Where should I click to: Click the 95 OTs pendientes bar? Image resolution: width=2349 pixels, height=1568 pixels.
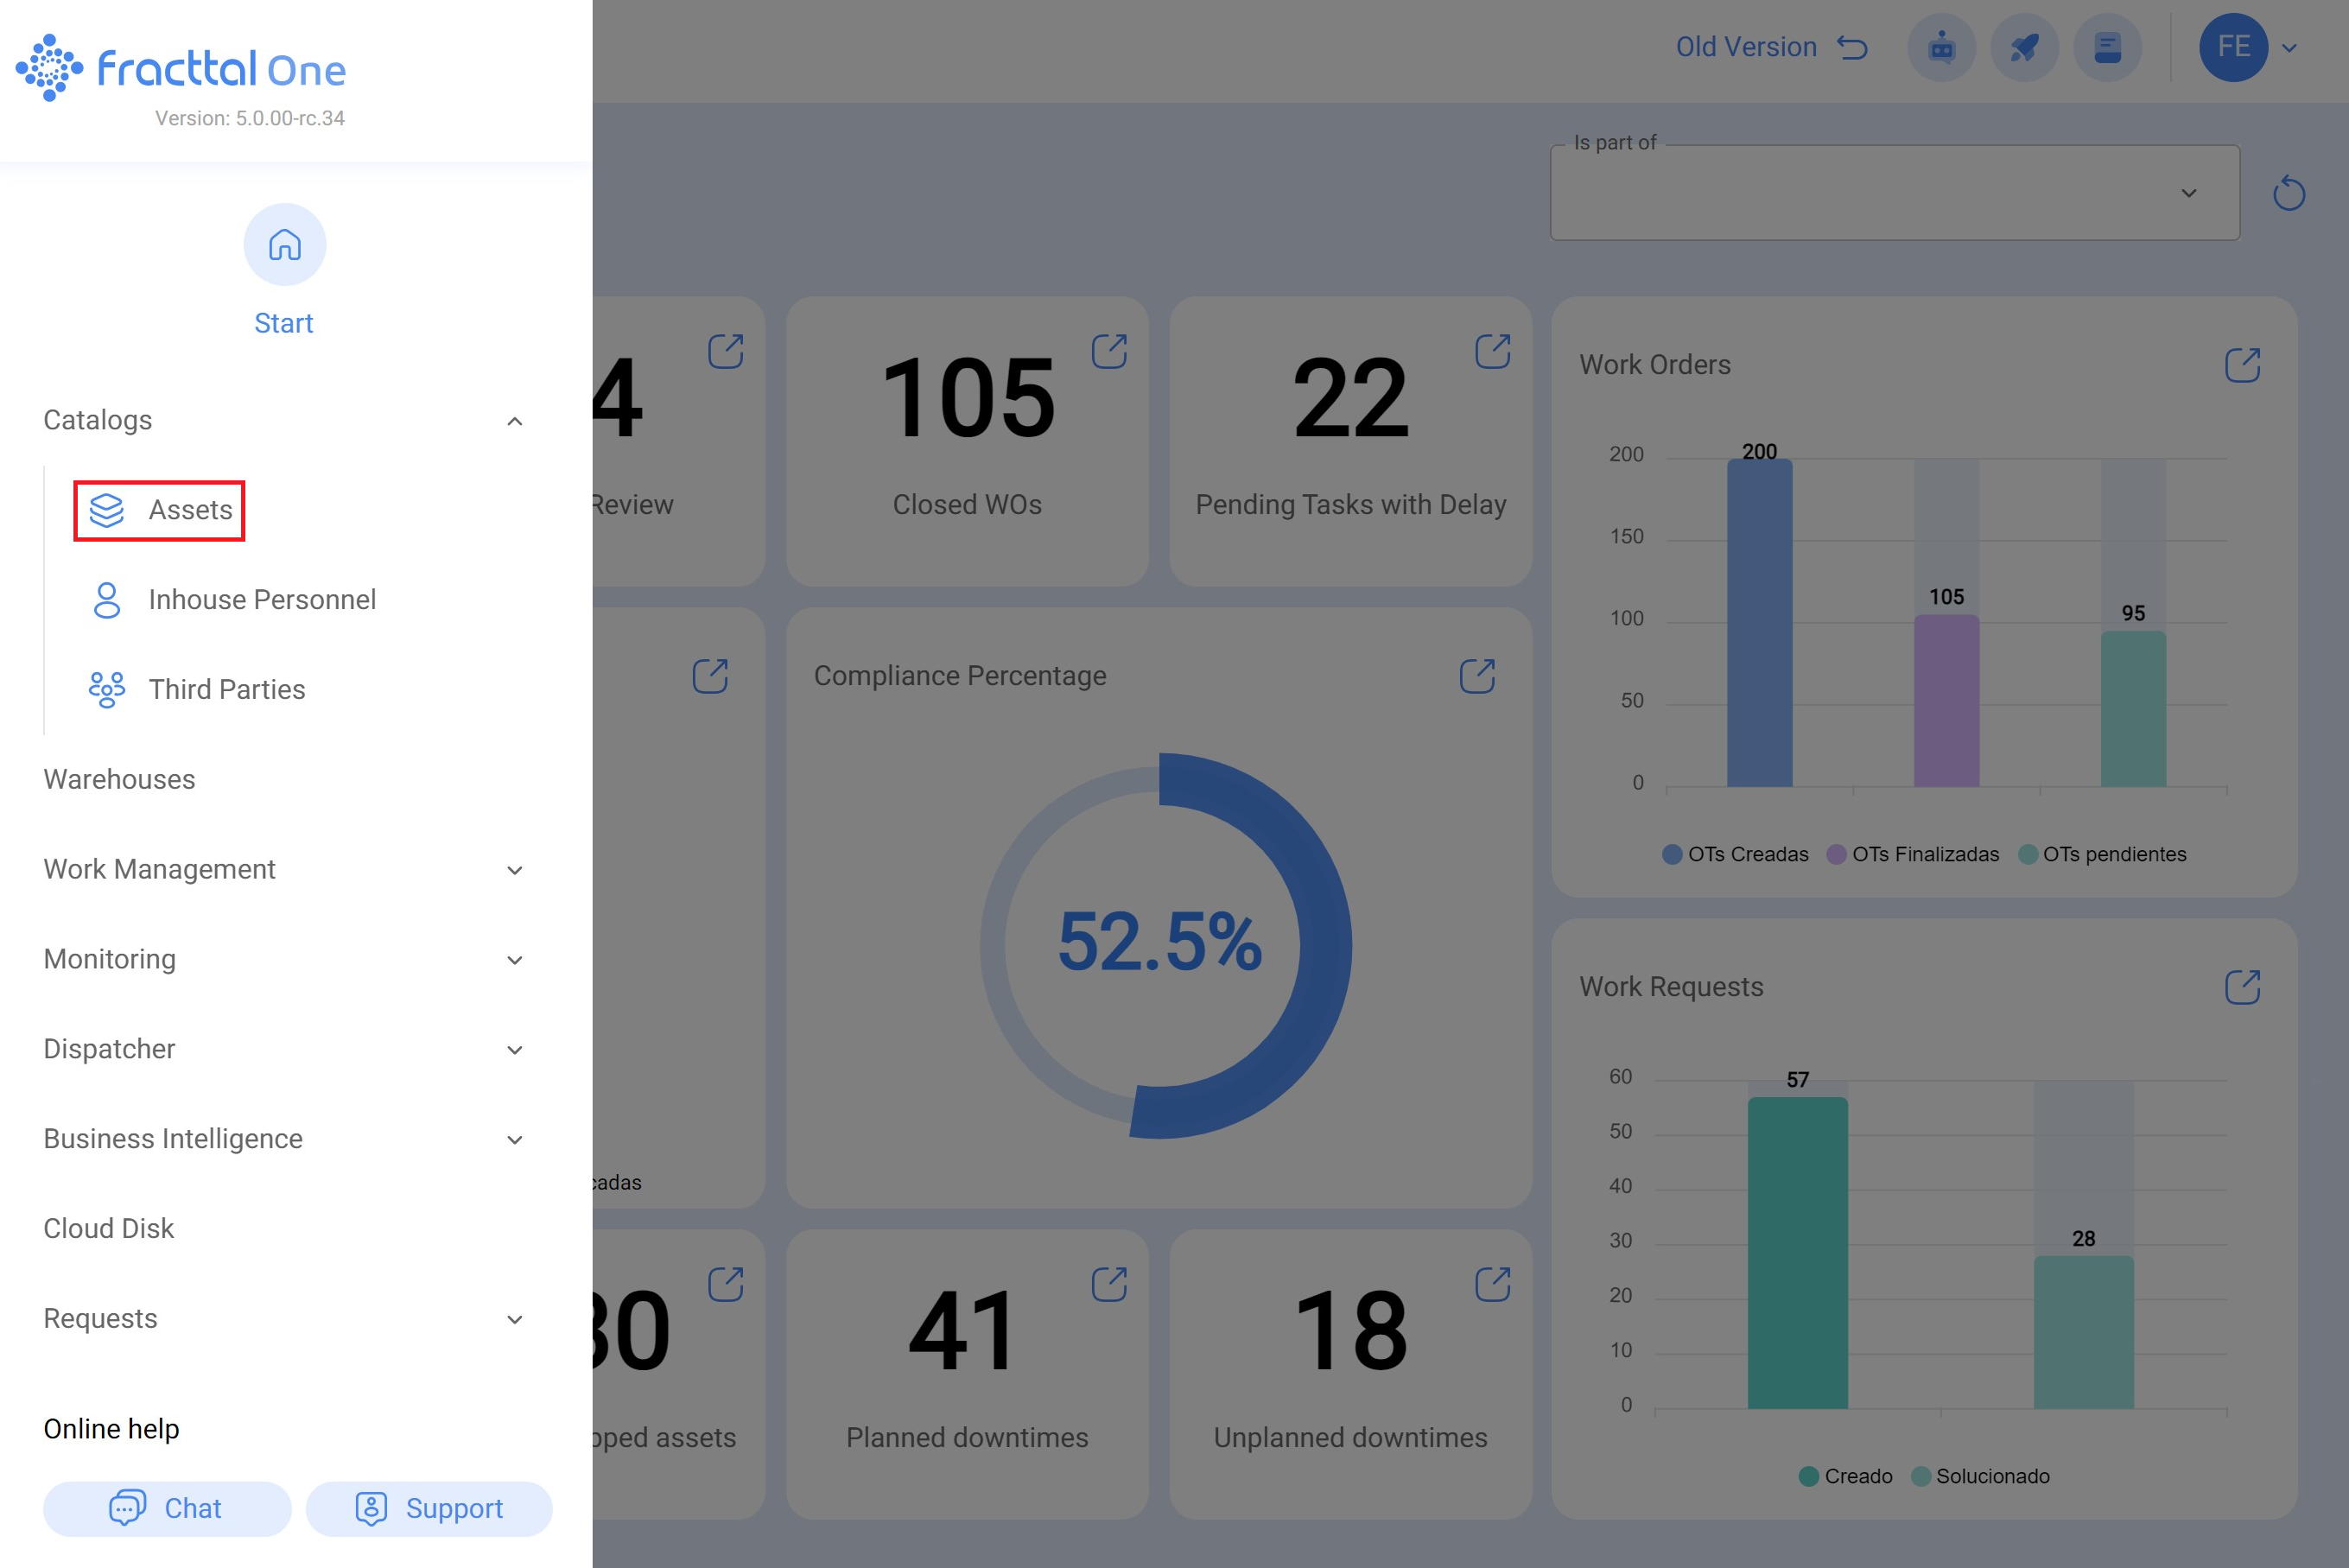click(2133, 708)
